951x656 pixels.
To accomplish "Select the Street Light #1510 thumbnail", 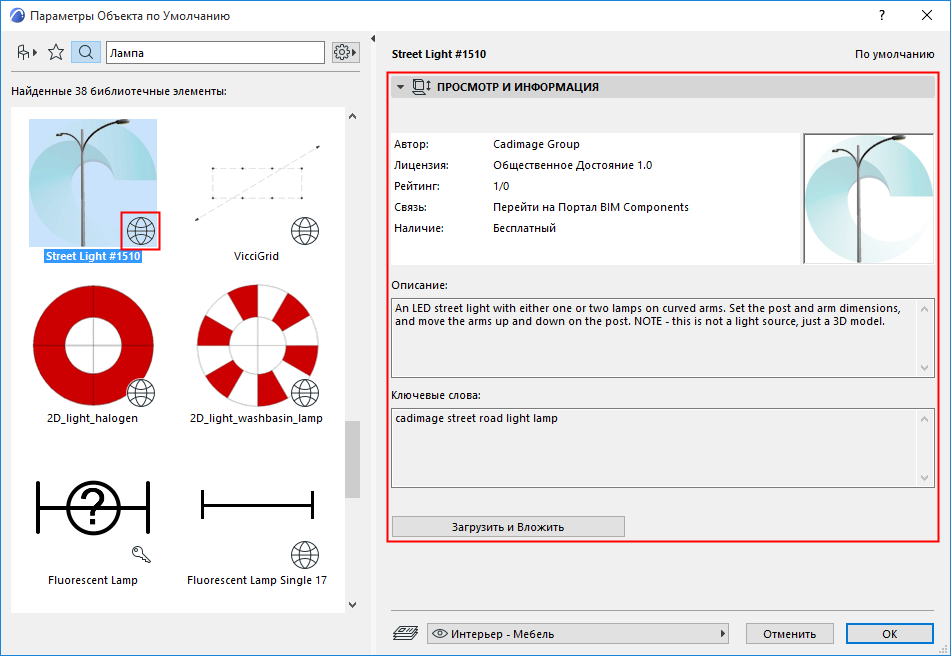I will (93, 182).
